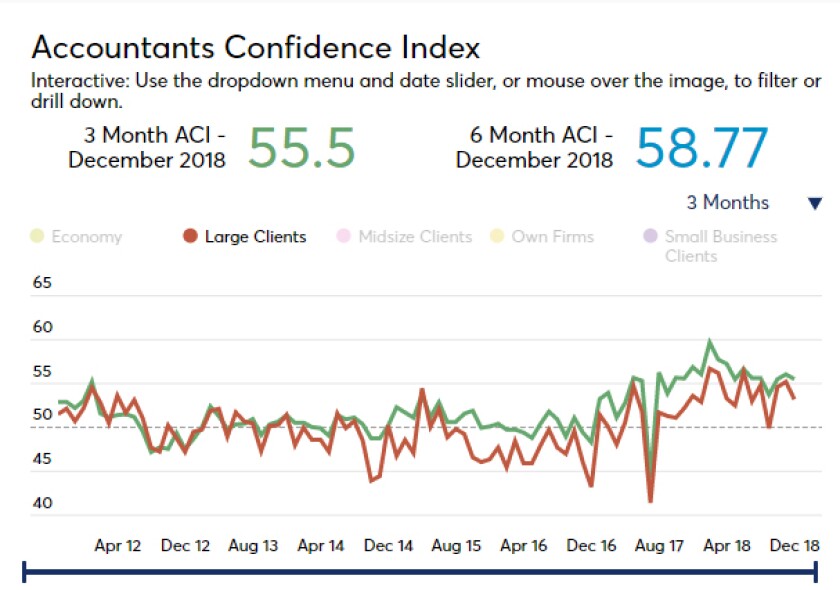Toggle the Economy series label

(87, 237)
